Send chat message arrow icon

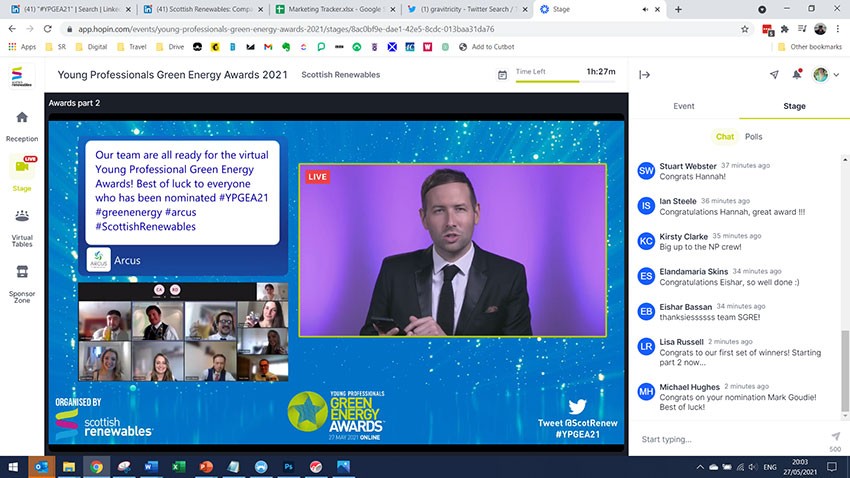click(x=835, y=436)
